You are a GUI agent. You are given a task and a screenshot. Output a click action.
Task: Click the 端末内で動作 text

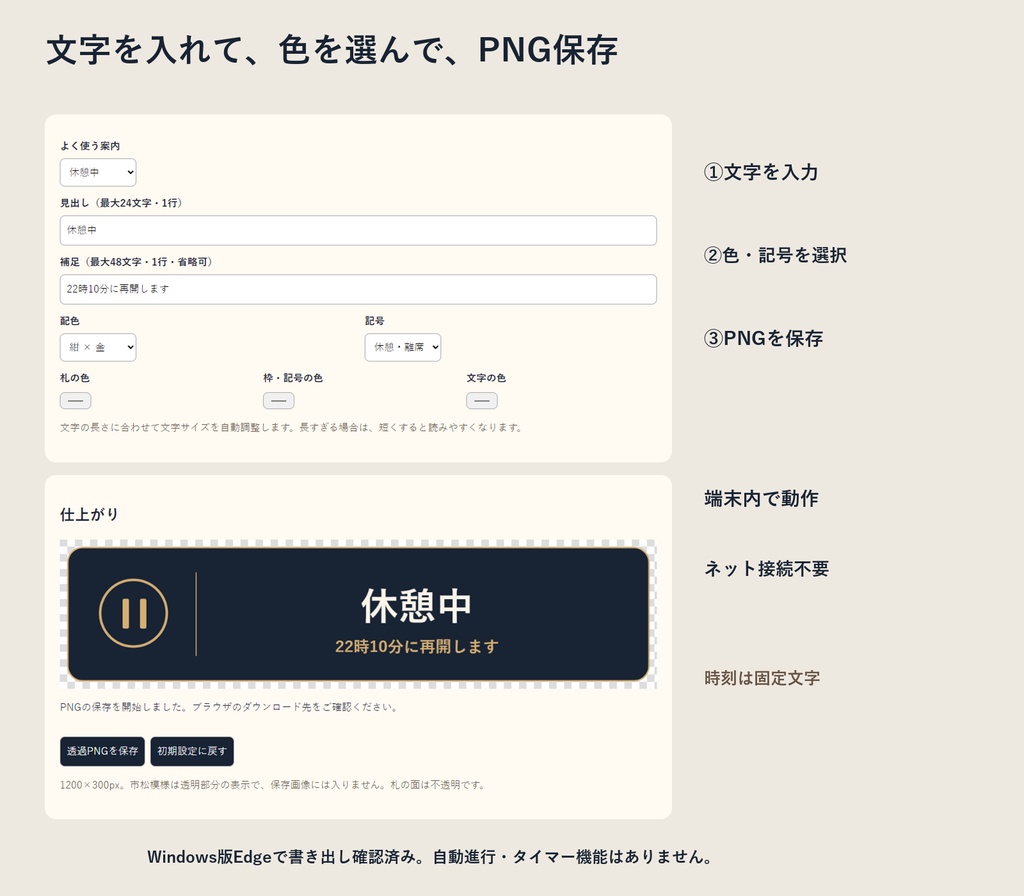[761, 499]
